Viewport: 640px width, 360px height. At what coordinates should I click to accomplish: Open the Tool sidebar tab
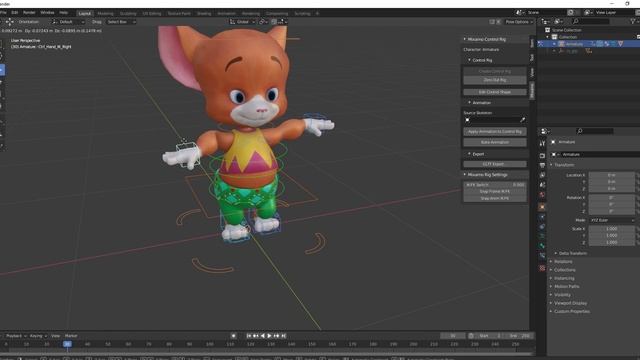point(532,58)
